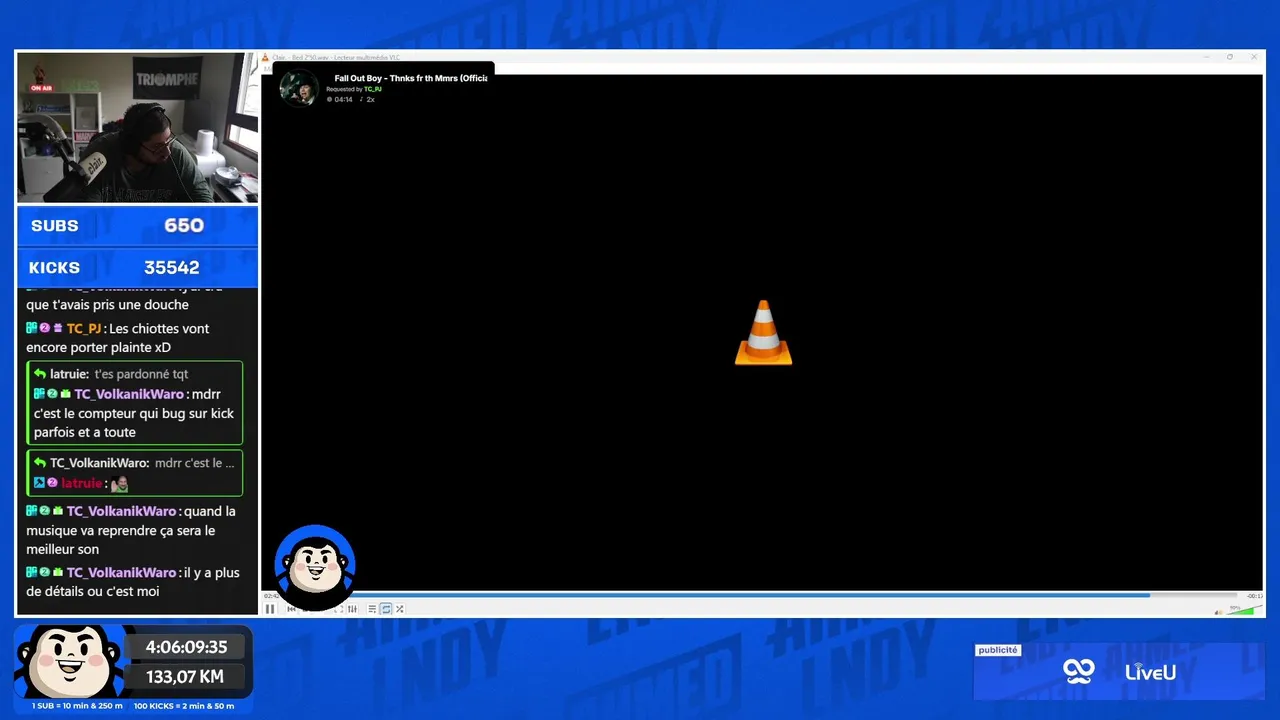Click the monkey mascot avatar over VLC
This screenshot has width=1280, height=720.
pyautogui.click(x=315, y=566)
